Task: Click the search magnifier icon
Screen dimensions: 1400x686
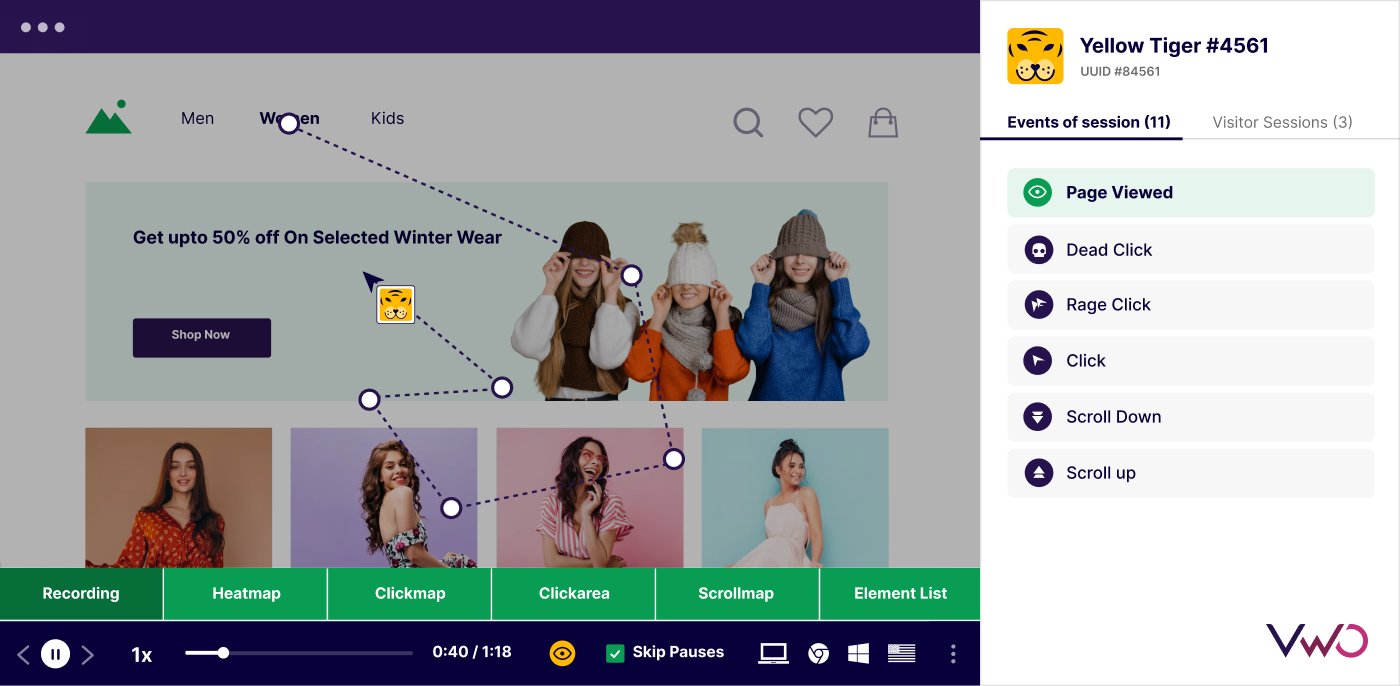Action: click(x=748, y=123)
